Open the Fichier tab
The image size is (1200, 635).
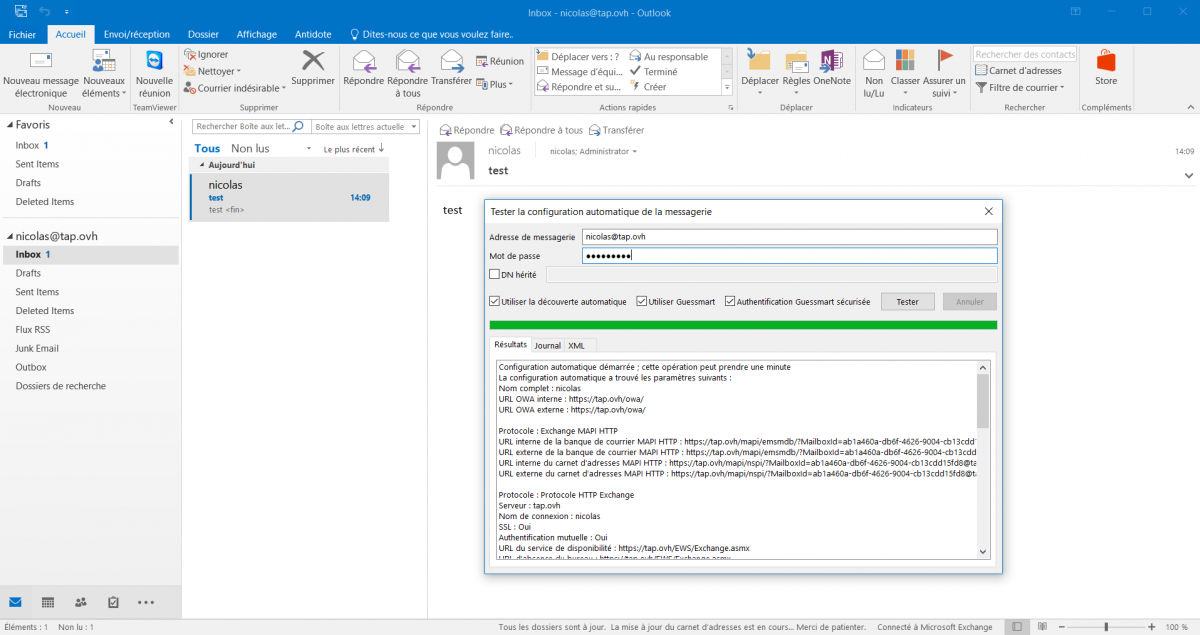[22, 34]
